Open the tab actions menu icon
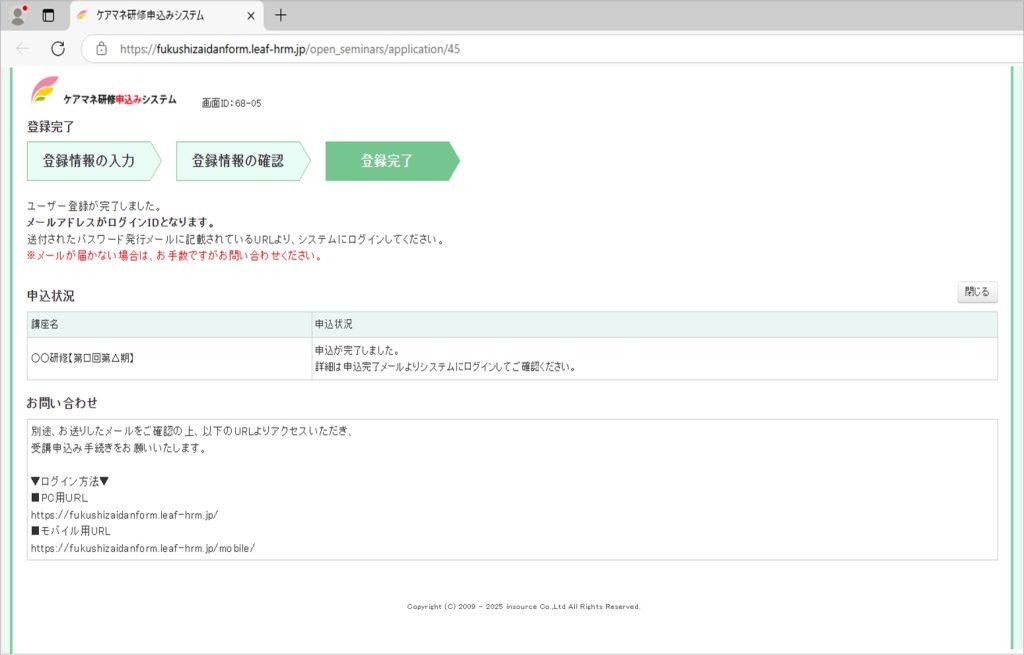The height and width of the screenshot is (655, 1024). tap(48, 15)
